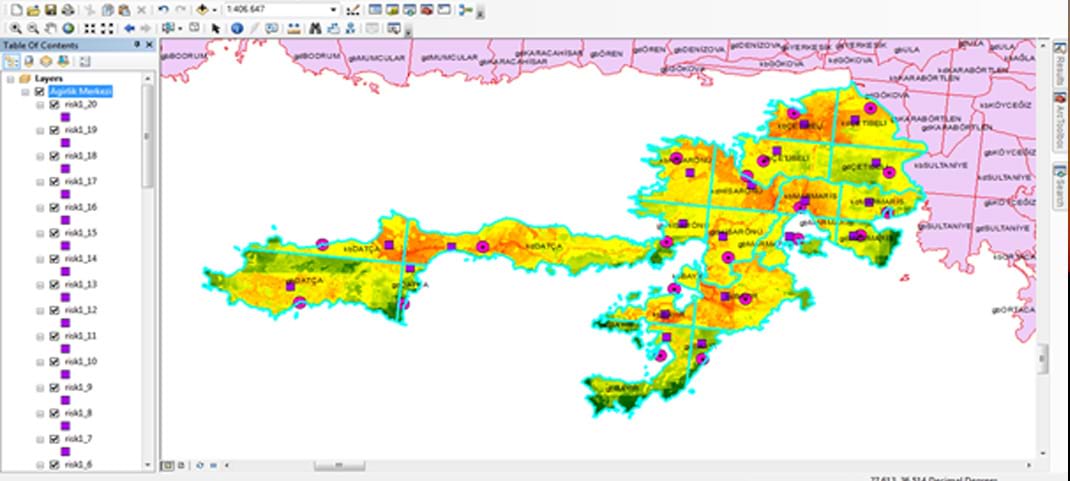The height and width of the screenshot is (481, 1070).
Task: Create a new map document
Action: tap(16, 10)
